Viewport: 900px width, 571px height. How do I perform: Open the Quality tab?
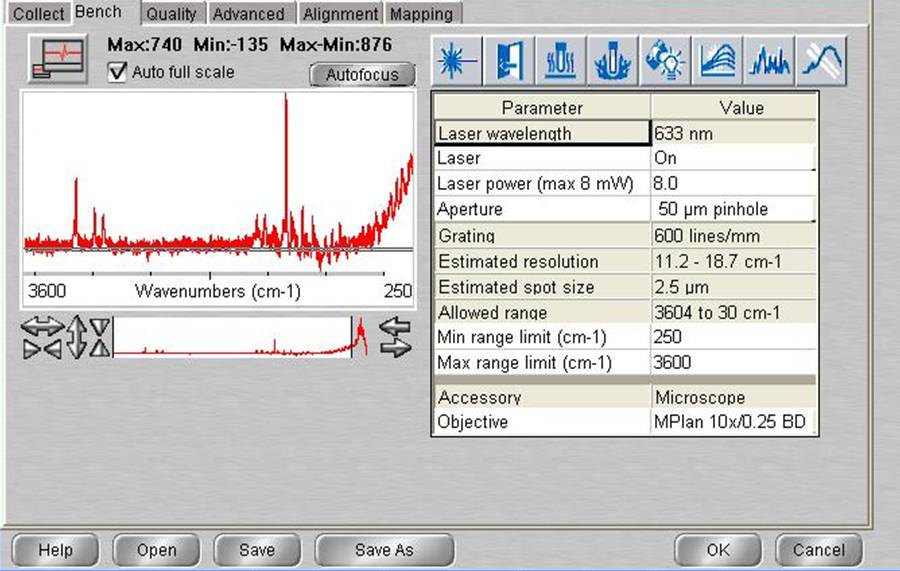click(x=171, y=14)
